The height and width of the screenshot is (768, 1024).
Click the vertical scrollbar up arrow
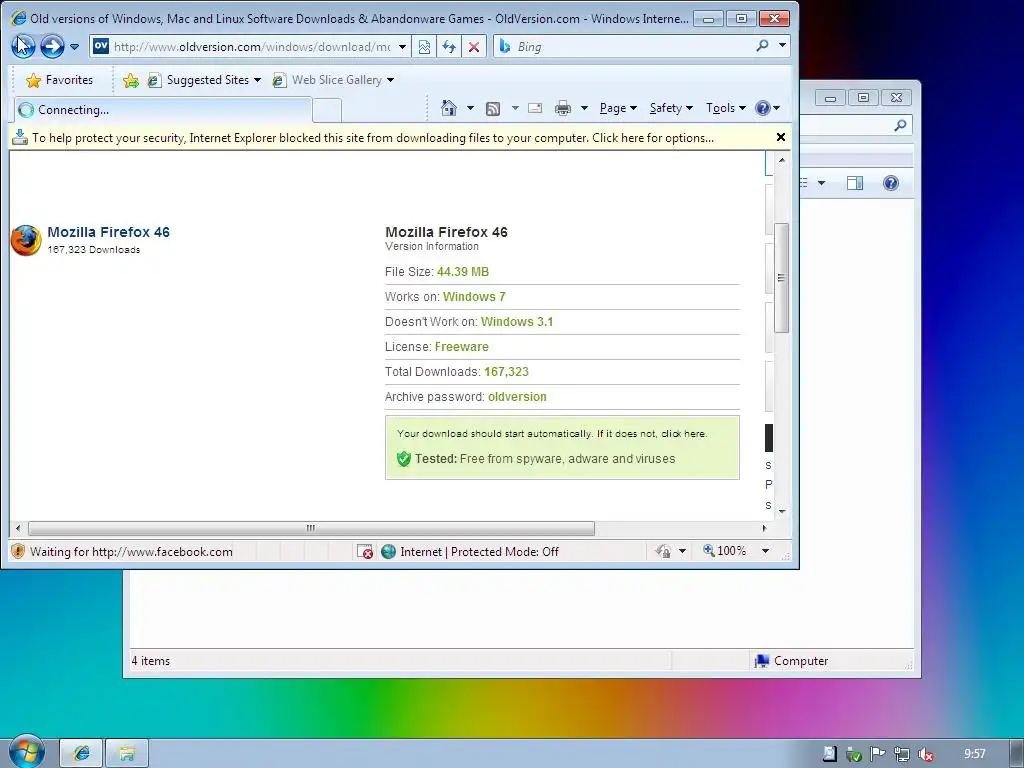782,160
